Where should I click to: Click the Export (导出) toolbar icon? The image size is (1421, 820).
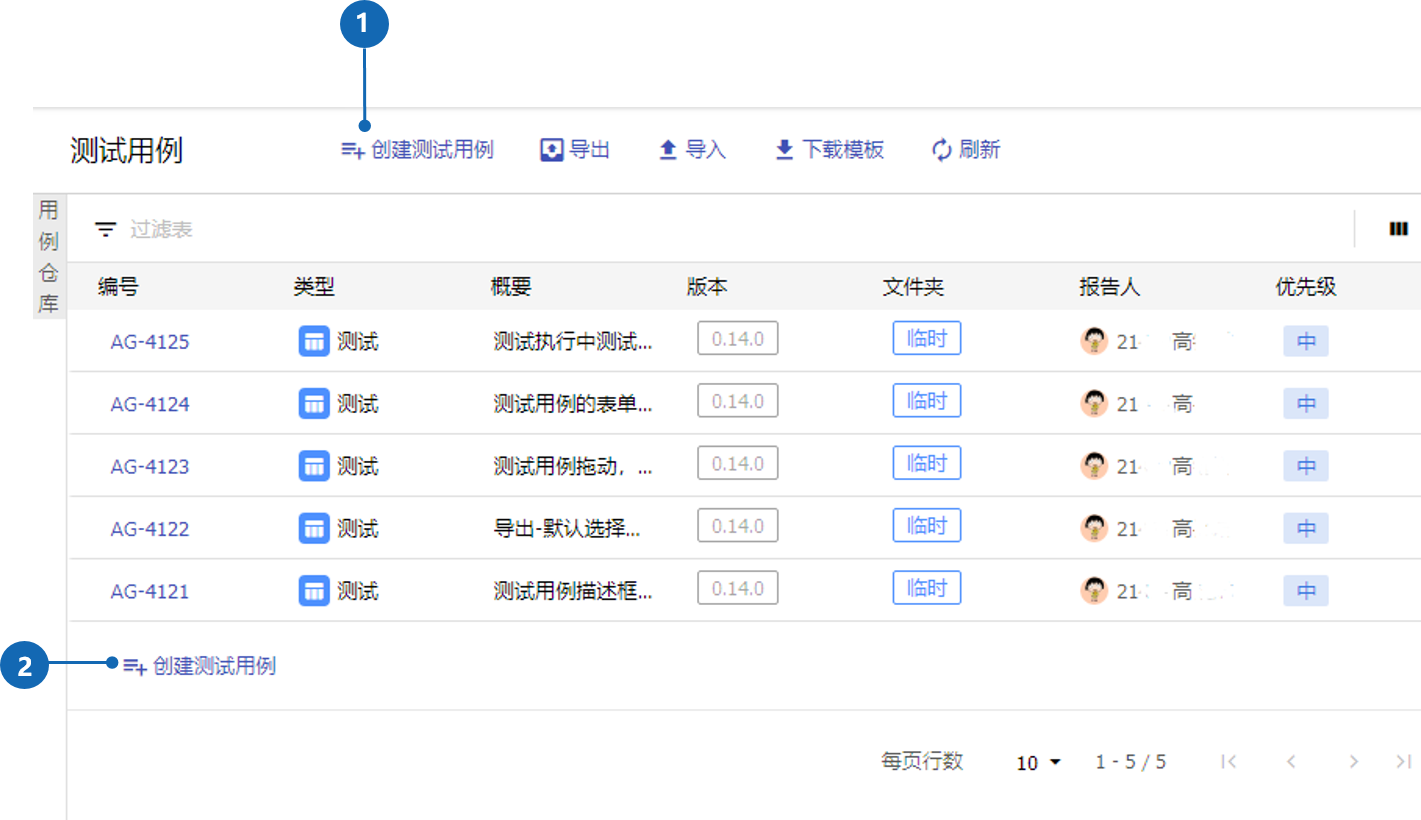pos(552,150)
